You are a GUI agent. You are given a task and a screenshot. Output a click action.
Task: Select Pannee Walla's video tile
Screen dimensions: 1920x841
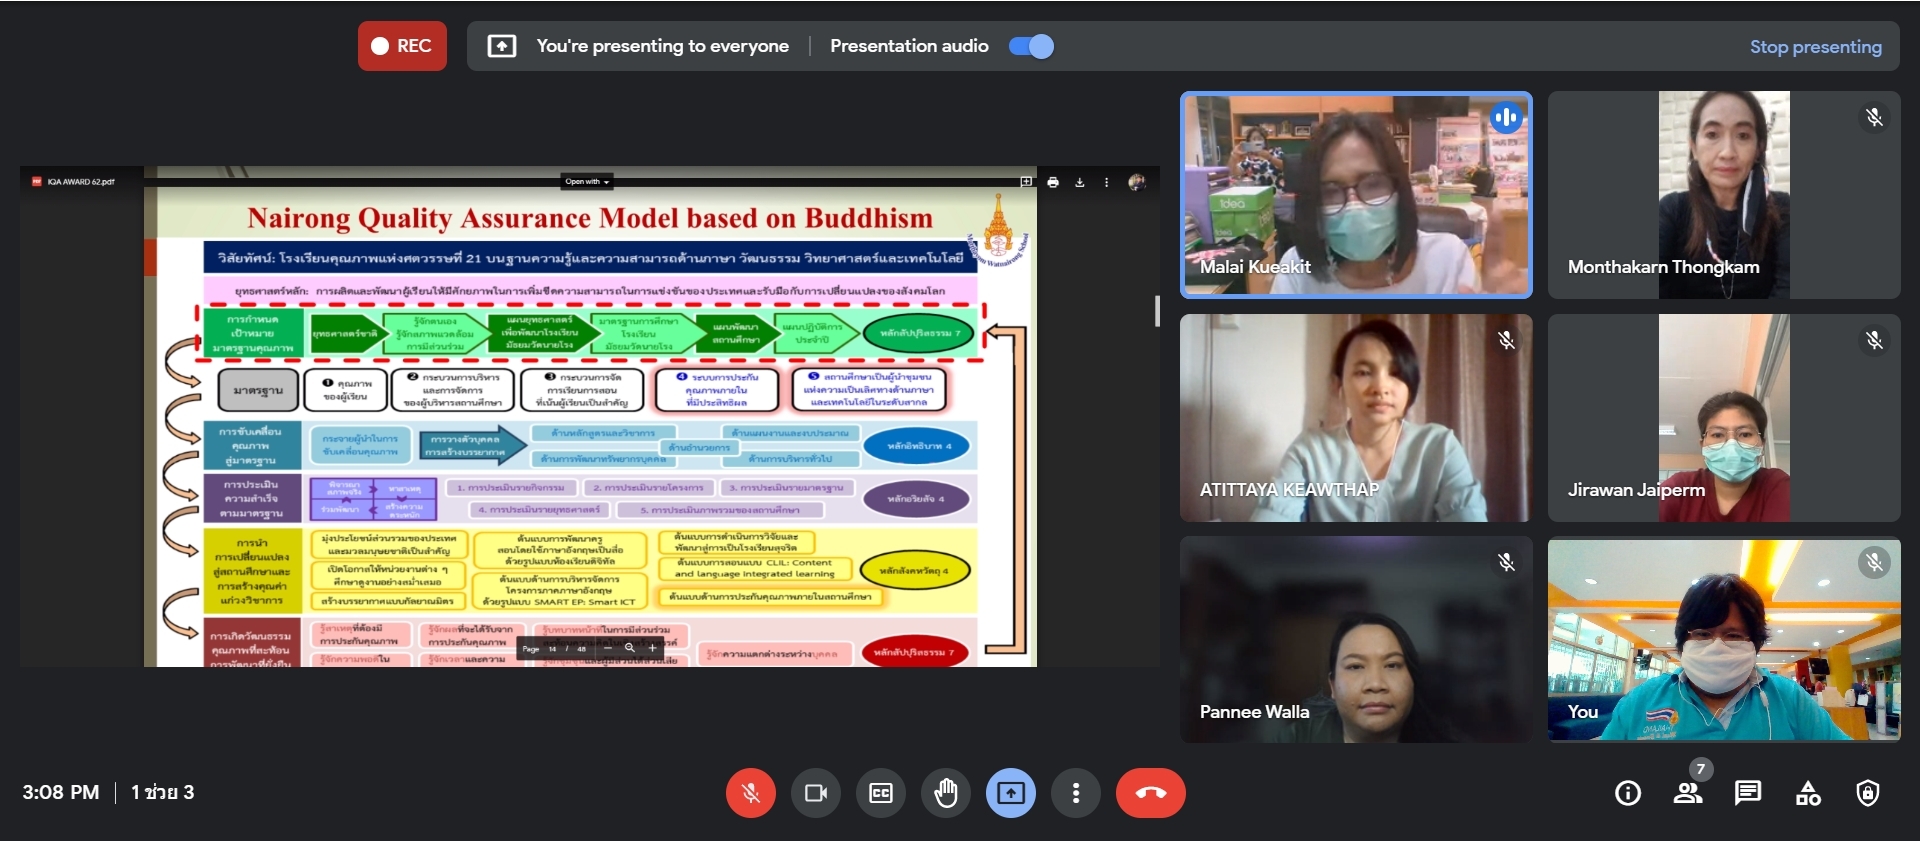click(1356, 640)
